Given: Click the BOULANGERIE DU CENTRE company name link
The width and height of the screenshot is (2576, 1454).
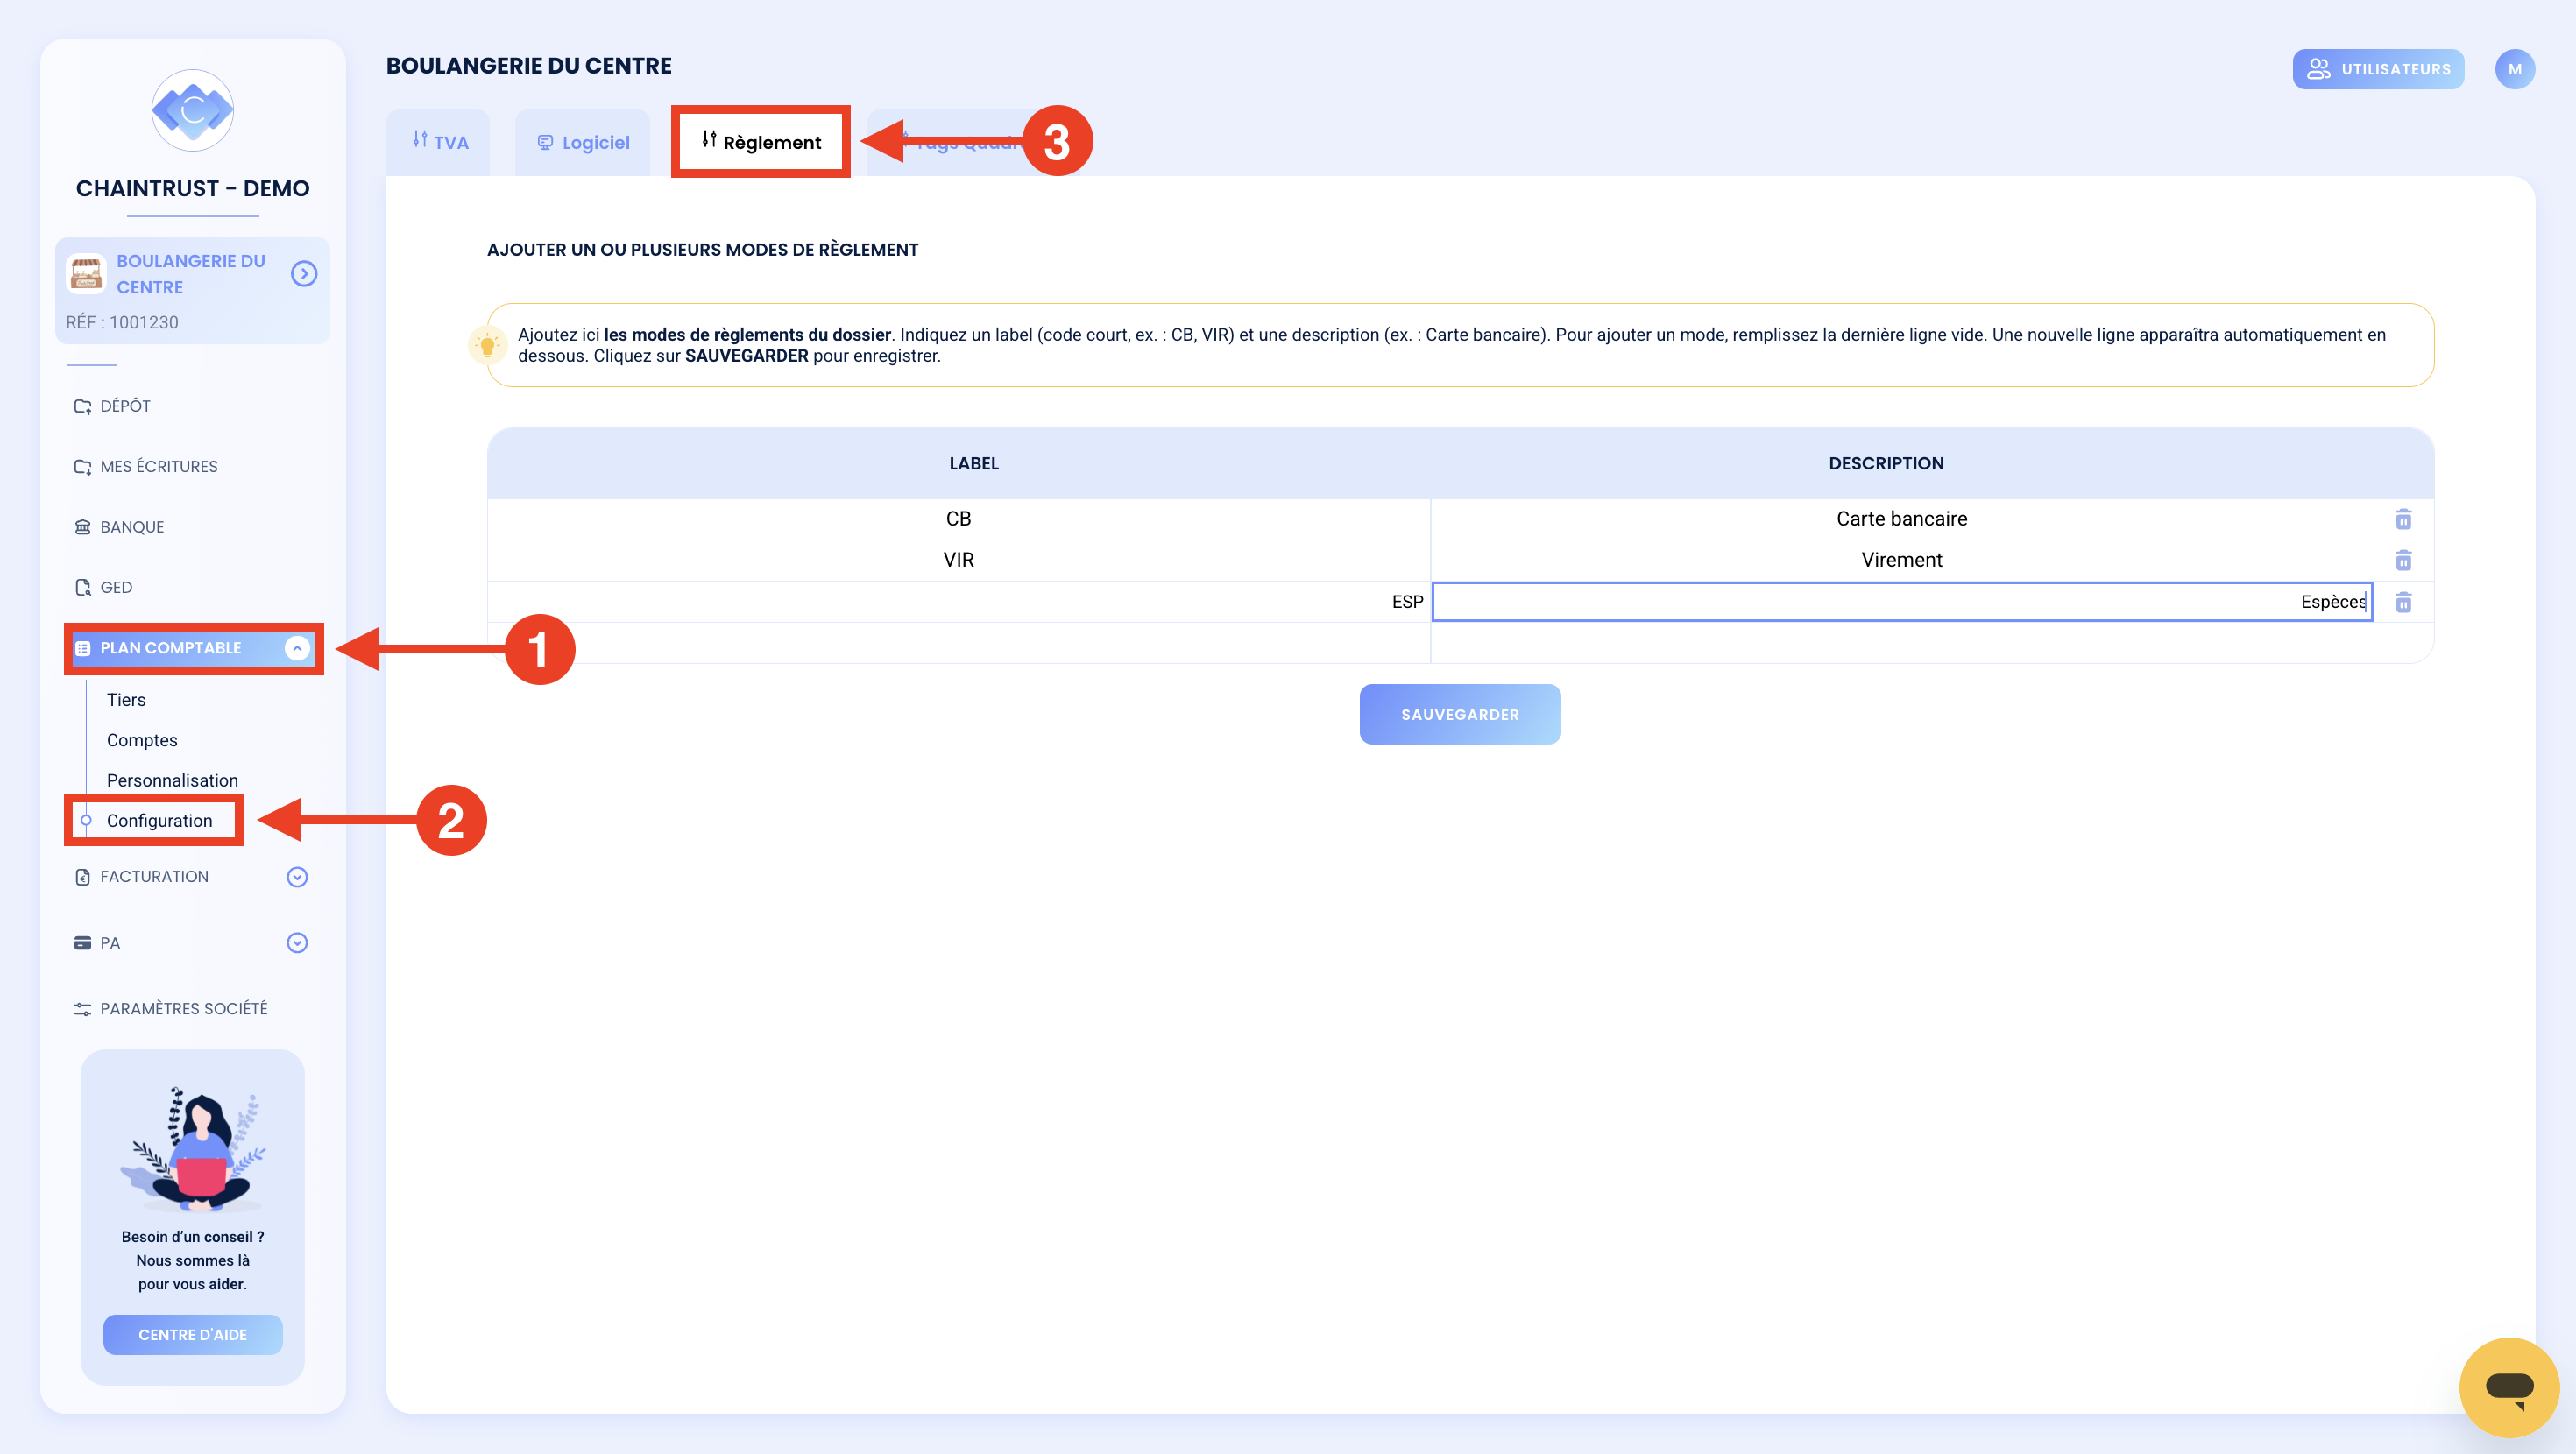Looking at the screenshot, I should 191,273.
